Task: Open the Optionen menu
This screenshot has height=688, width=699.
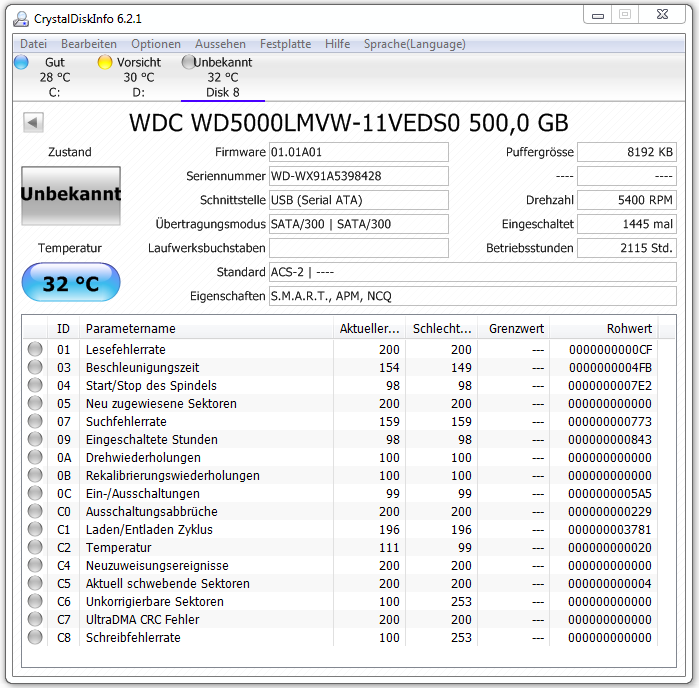Action: (x=156, y=44)
